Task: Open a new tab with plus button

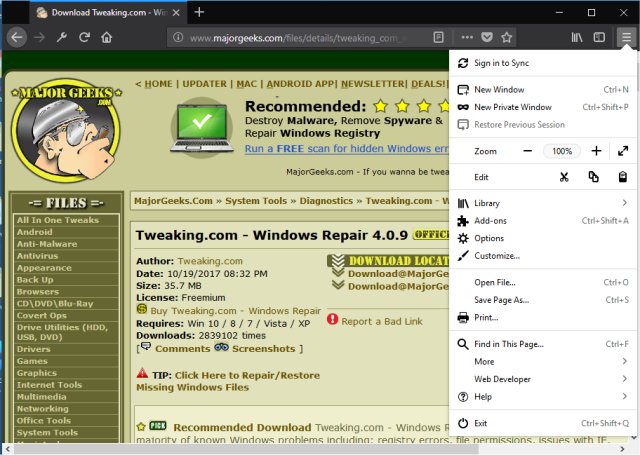Action: [x=199, y=12]
